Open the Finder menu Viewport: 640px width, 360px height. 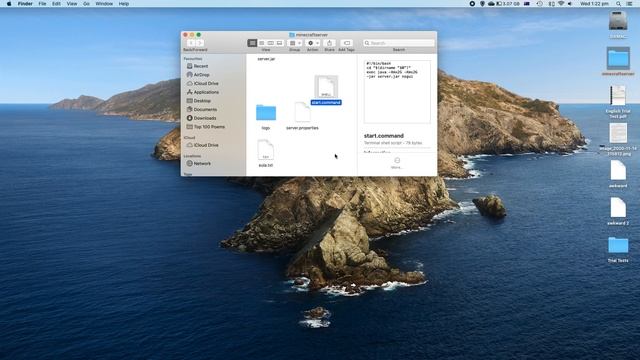(25, 4)
